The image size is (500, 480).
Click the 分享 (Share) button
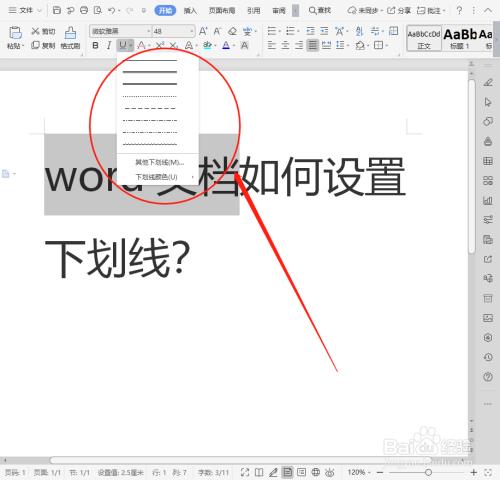pos(399,10)
